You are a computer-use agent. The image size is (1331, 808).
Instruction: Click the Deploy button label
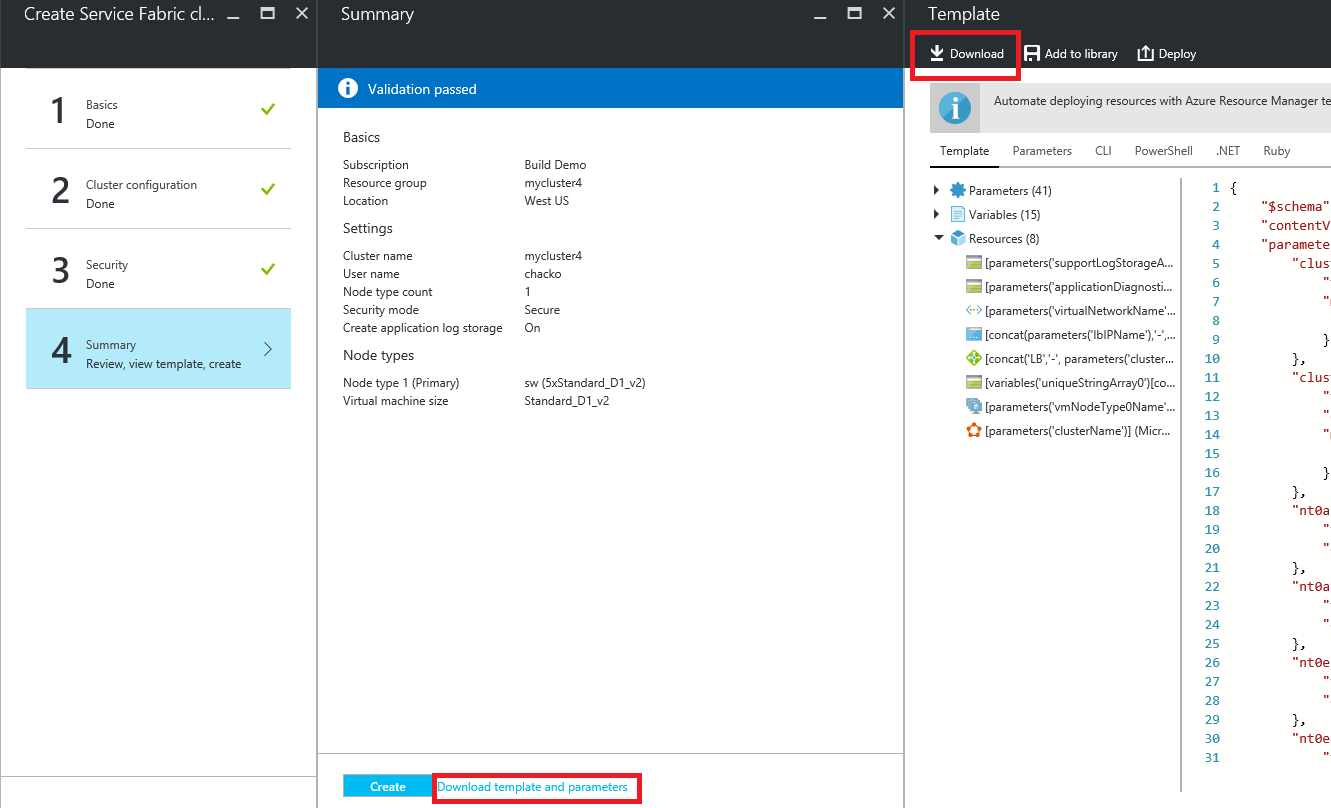[x=1177, y=54]
